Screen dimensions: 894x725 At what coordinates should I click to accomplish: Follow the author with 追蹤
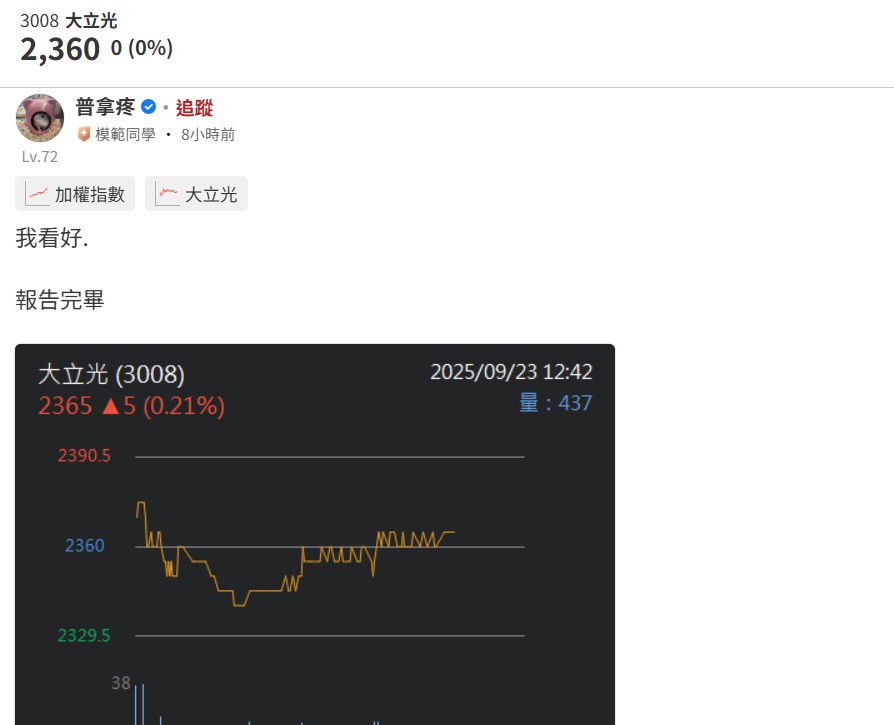pyautogui.click(x=194, y=107)
